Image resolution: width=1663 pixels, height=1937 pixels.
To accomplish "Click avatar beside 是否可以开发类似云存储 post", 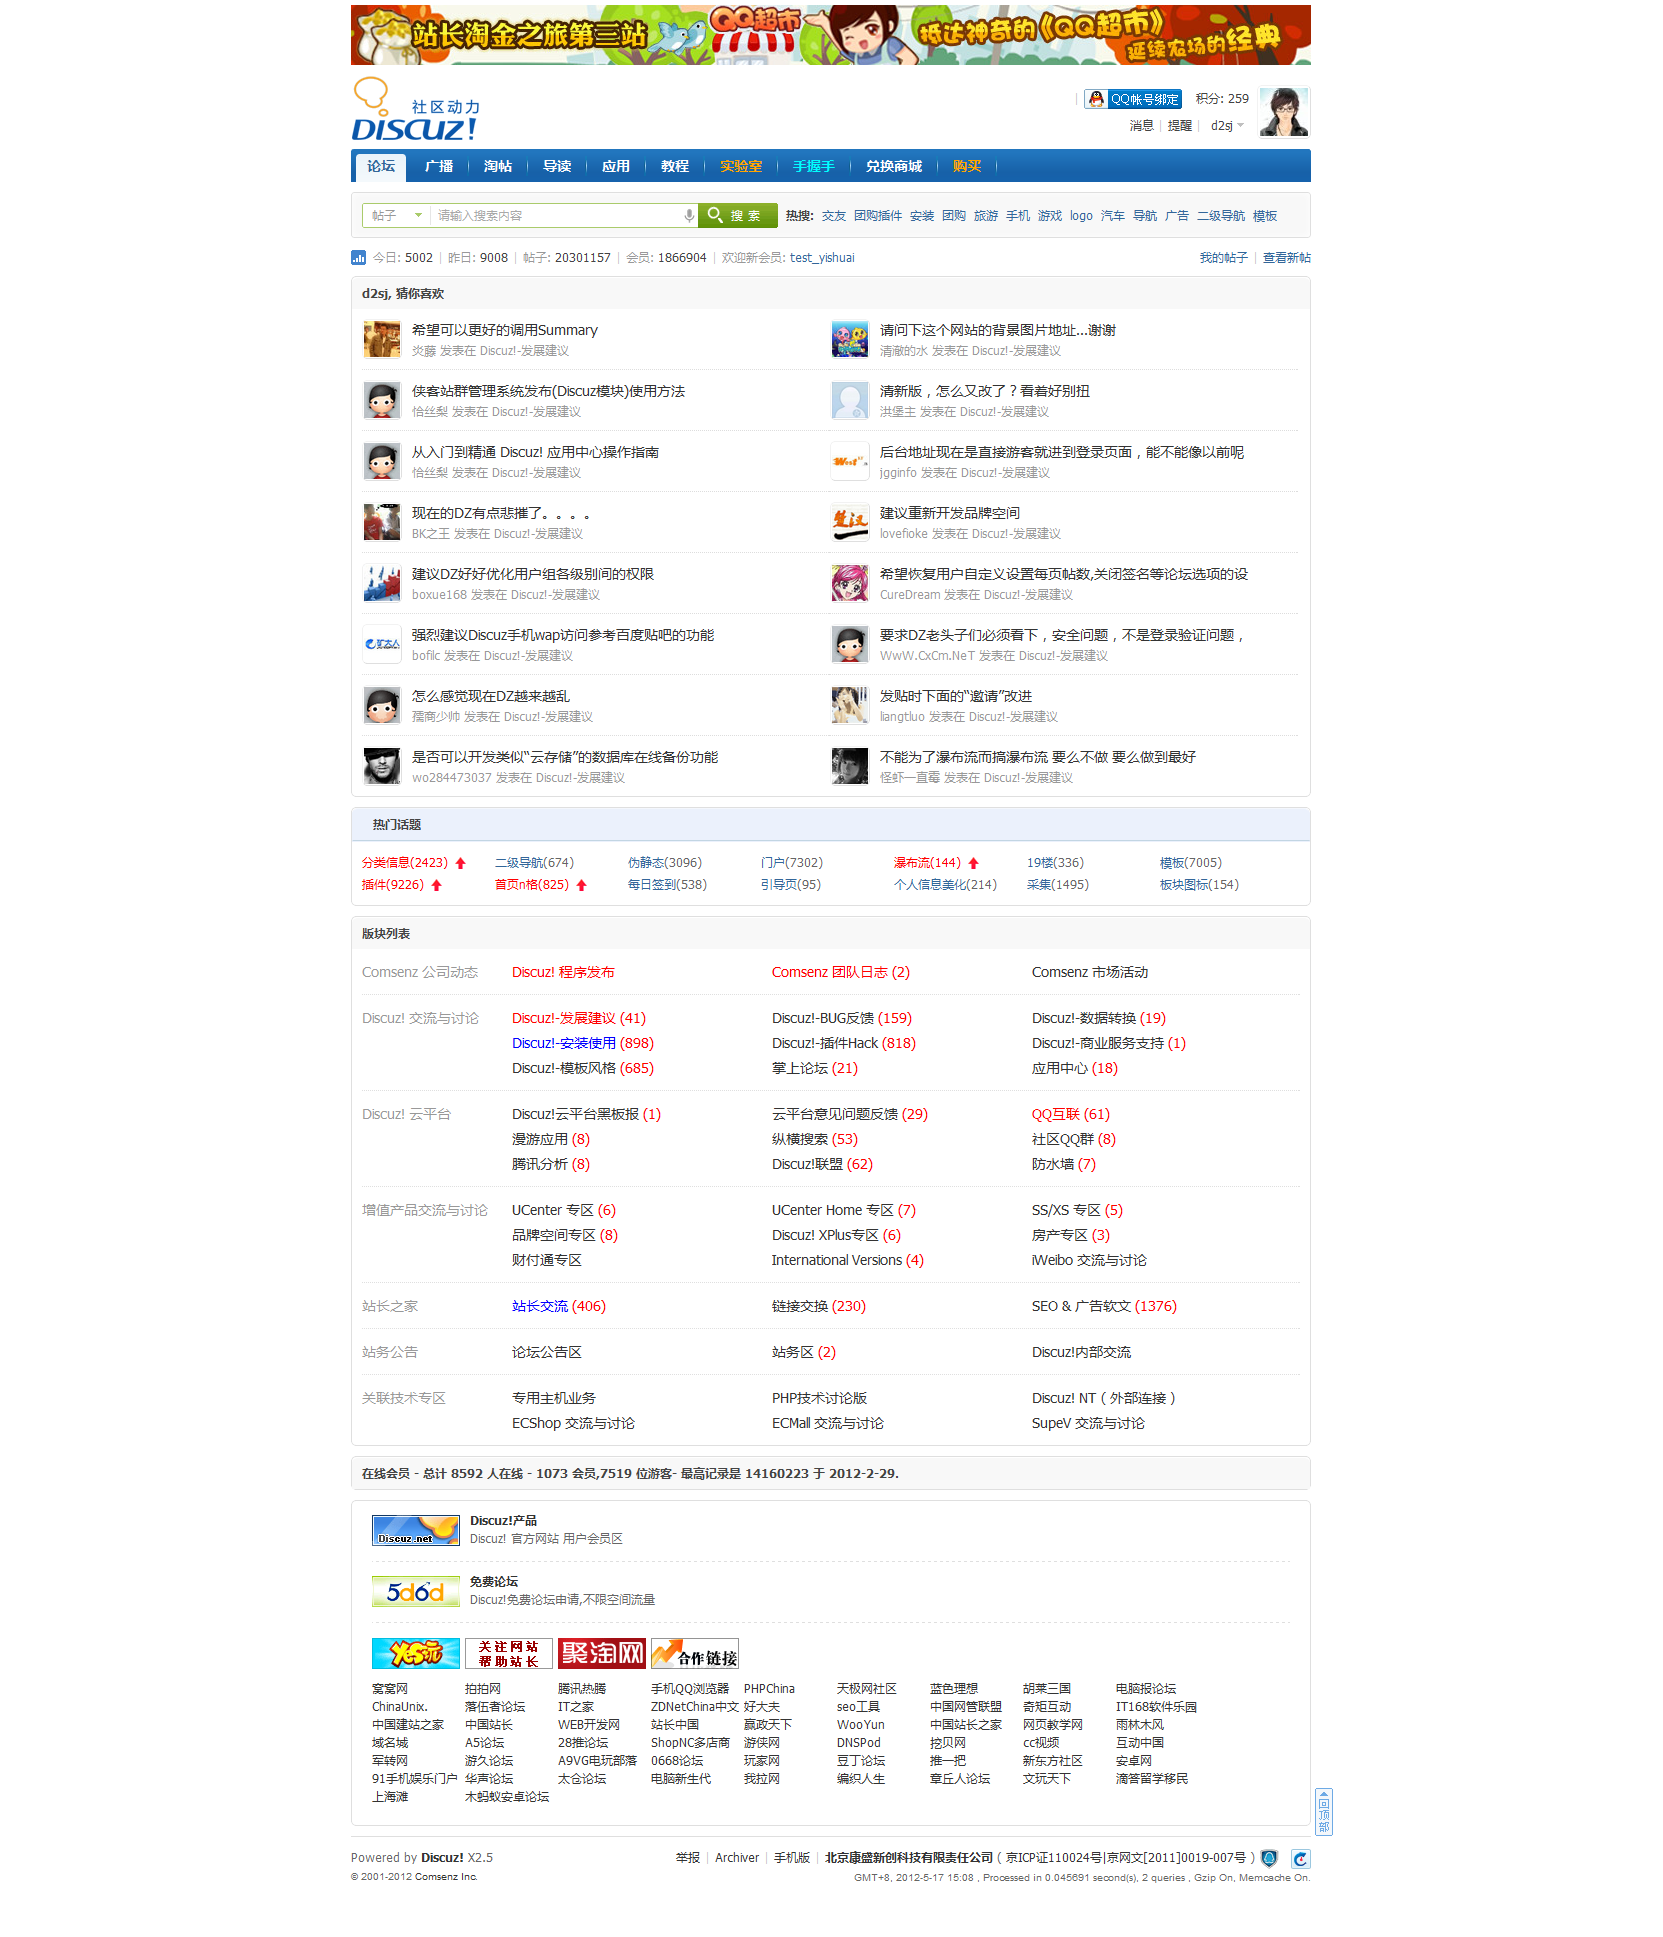I will tap(382, 767).
